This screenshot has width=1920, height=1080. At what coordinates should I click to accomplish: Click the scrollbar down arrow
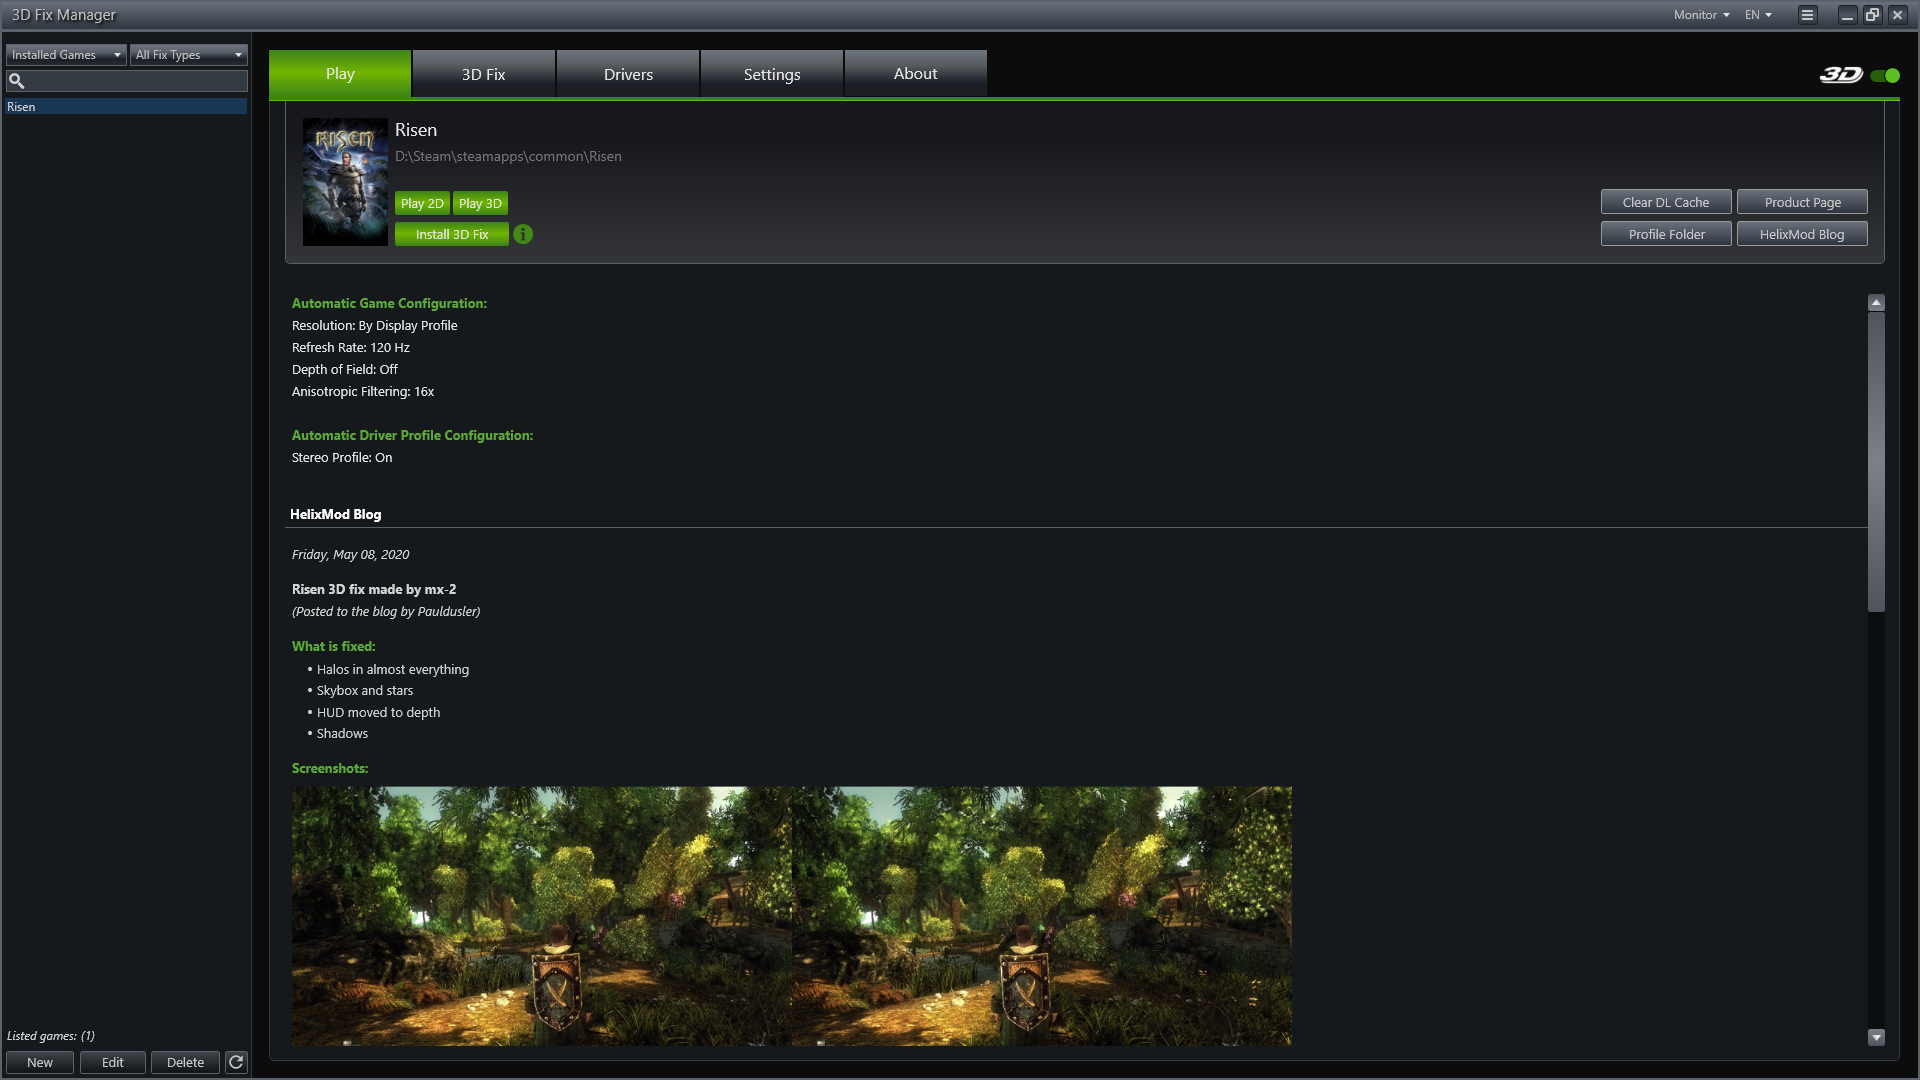(1876, 1037)
